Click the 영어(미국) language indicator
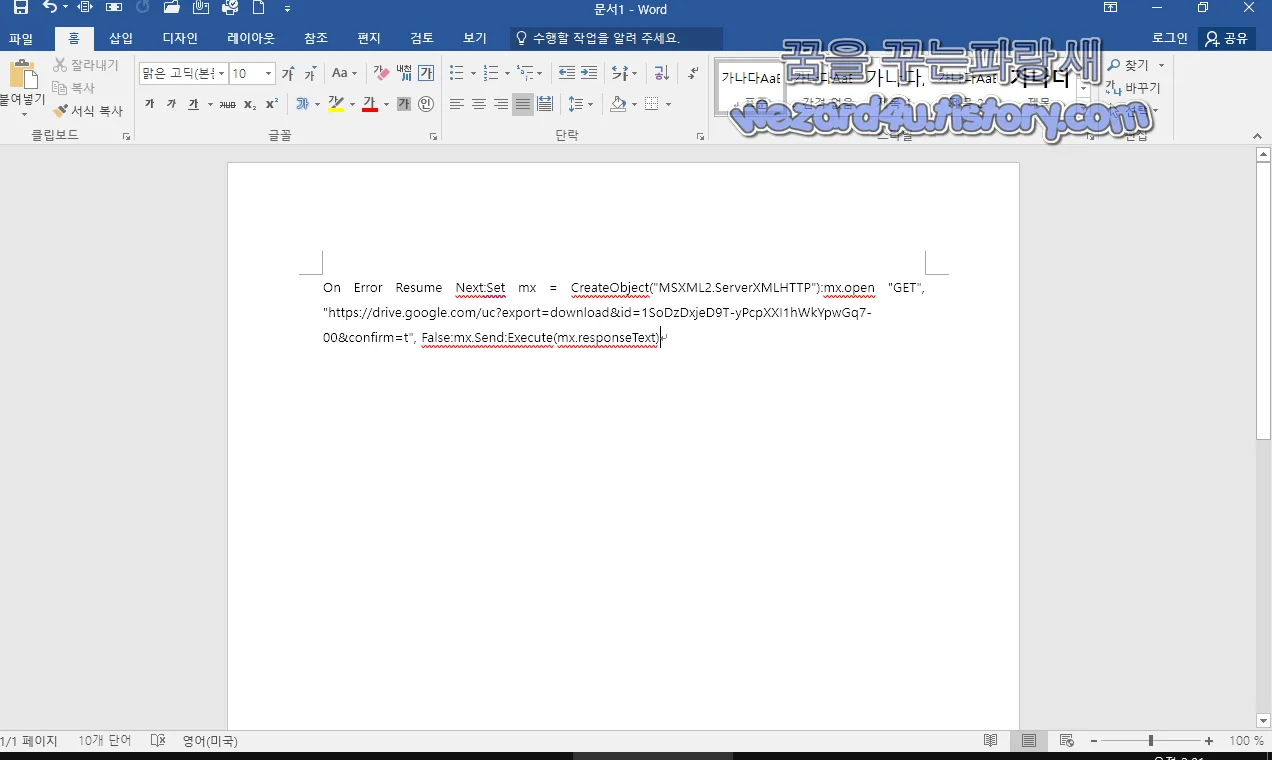1272x760 pixels. tap(210, 741)
